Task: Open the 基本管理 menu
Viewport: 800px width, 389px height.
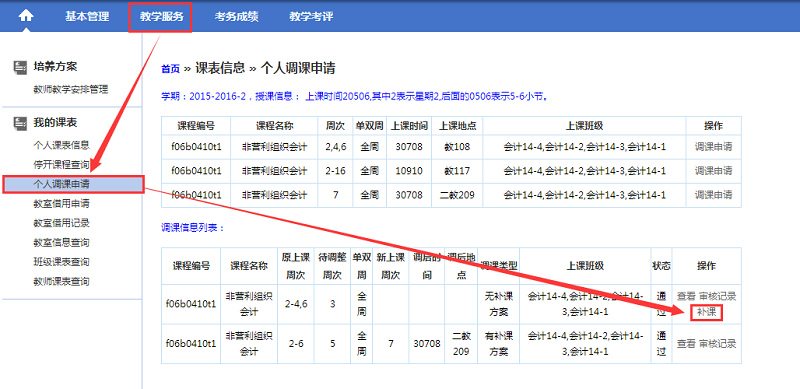Action: (x=87, y=16)
